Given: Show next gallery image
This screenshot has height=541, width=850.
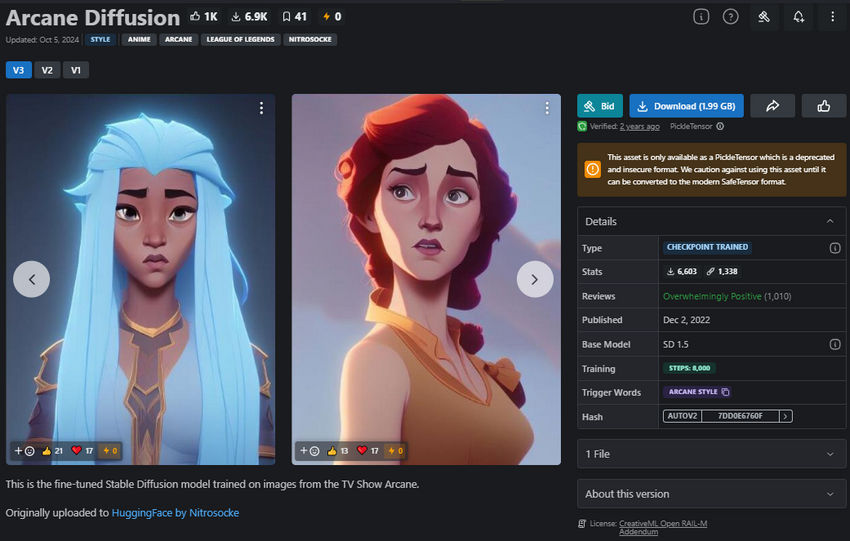Looking at the screenshot, I should pos(535,279).
